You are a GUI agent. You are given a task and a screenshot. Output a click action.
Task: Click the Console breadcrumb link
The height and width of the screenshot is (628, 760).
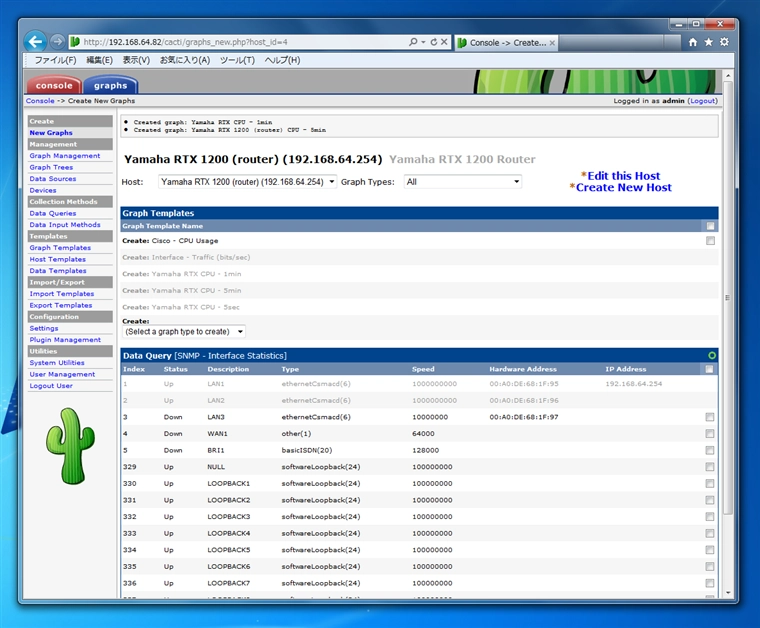coord(40,101)
